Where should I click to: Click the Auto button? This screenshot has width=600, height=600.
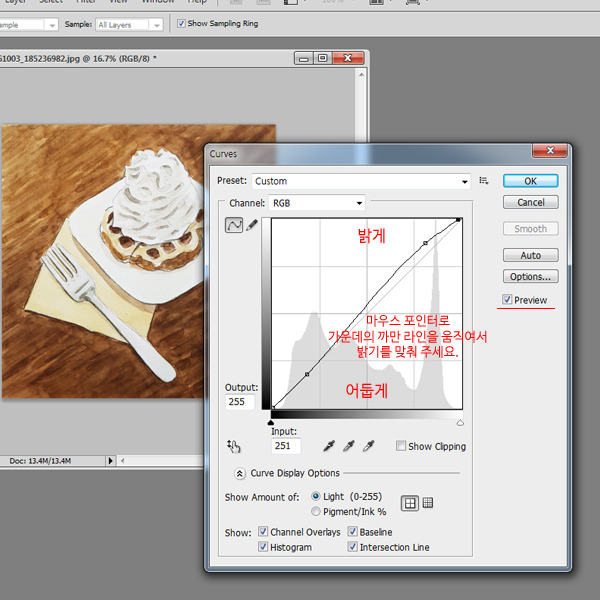pos(530,255)
